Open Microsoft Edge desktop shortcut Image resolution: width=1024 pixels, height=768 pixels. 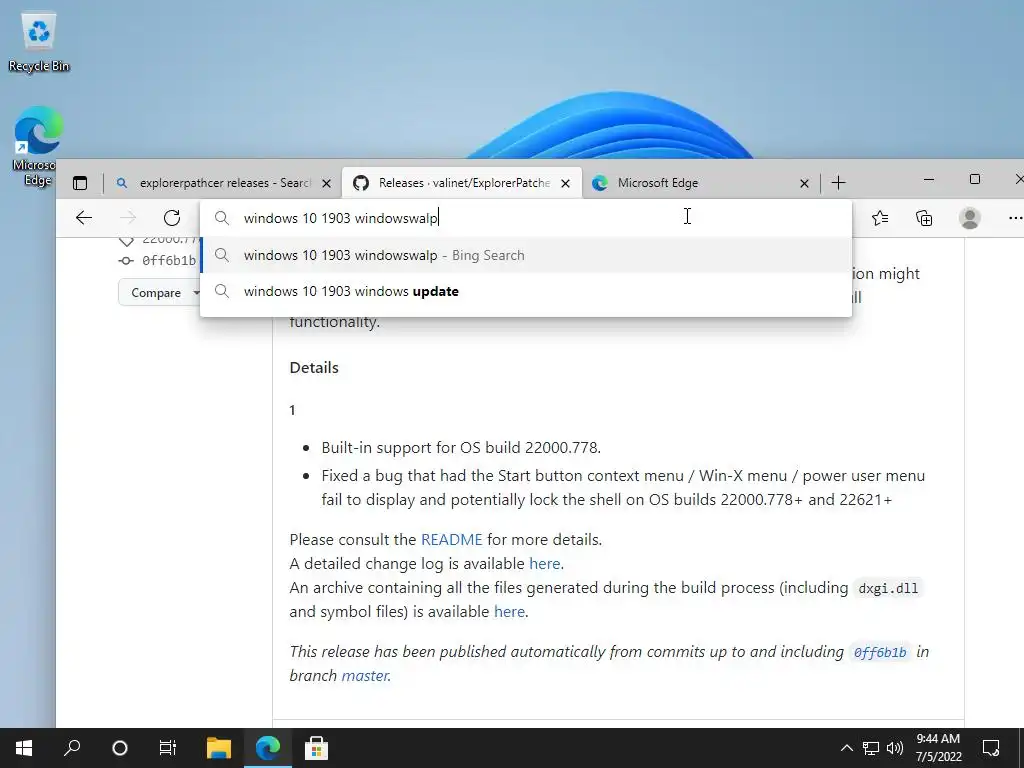click(x=38, y=146)
